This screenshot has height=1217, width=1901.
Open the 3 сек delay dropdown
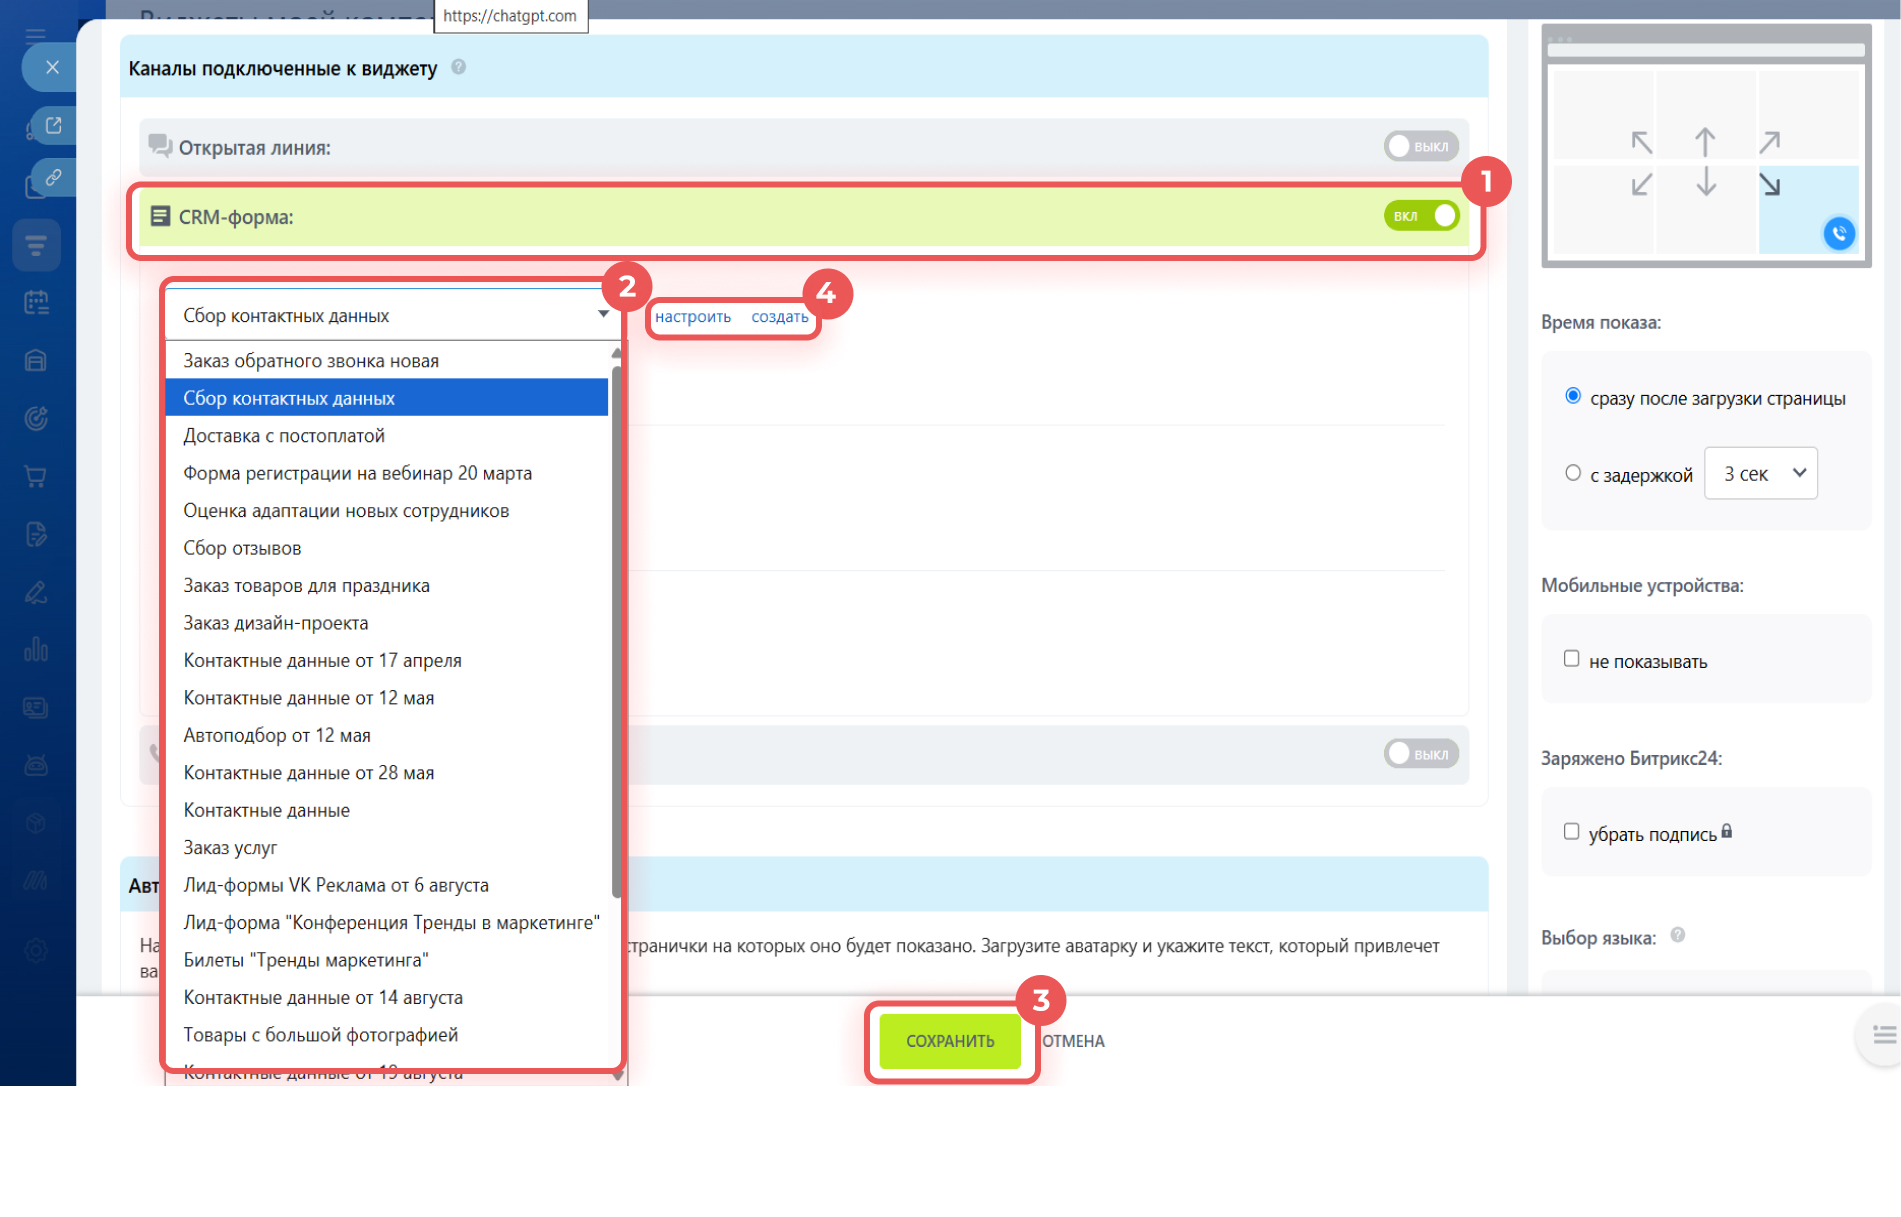(x=1761, y=473)
